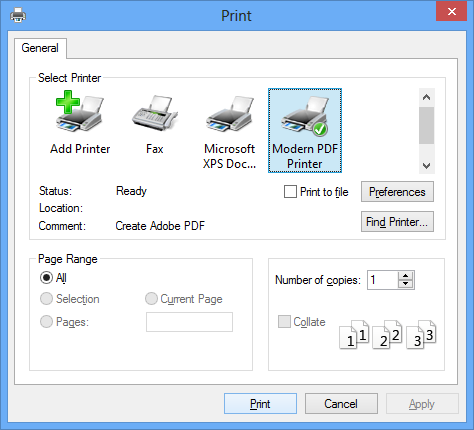Click the 'Create Adobe PDF' comment text
Image resolution: width=474 pixels, height=430 pixels.
pyautogui.click(x=160, y=226)
